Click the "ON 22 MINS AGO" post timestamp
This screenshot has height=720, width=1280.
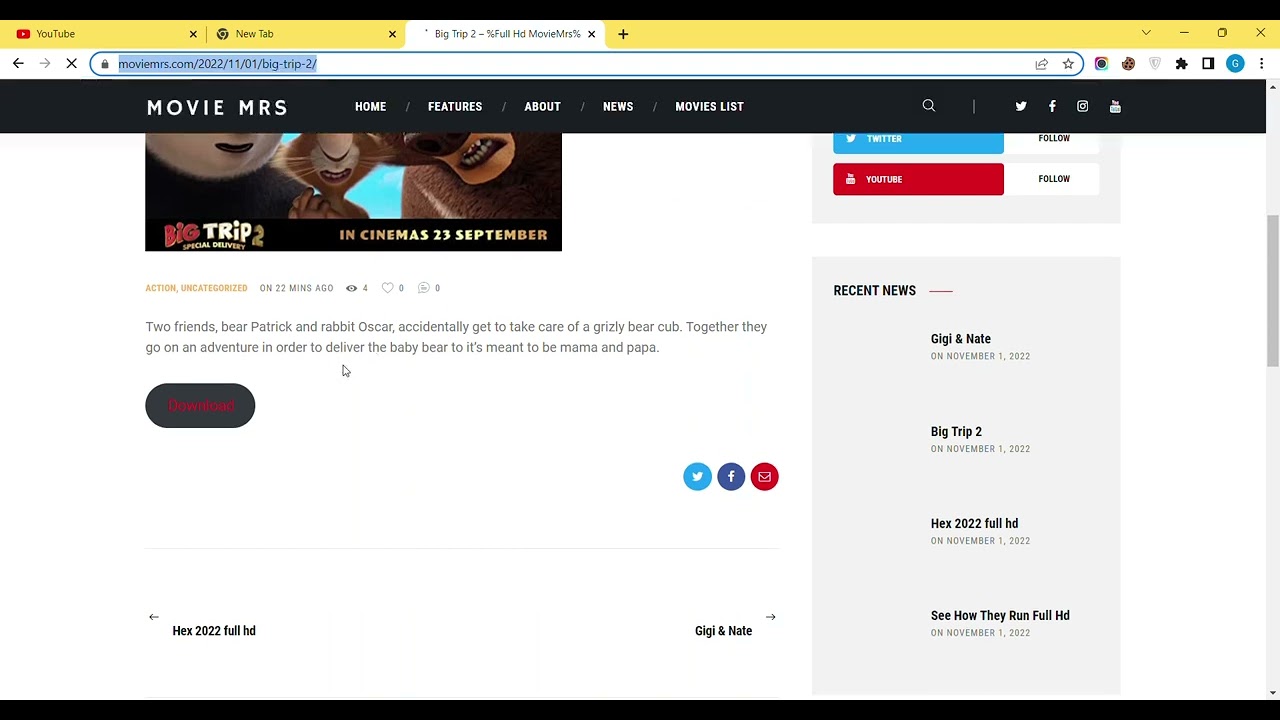click(296, 288)
